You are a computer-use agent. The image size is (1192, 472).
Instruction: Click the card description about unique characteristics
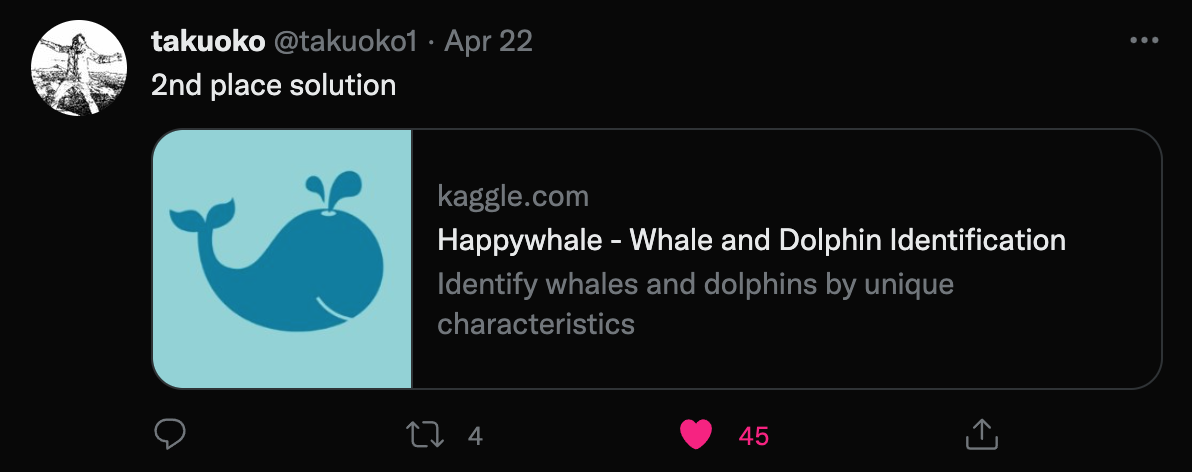(x=695, y=304)
